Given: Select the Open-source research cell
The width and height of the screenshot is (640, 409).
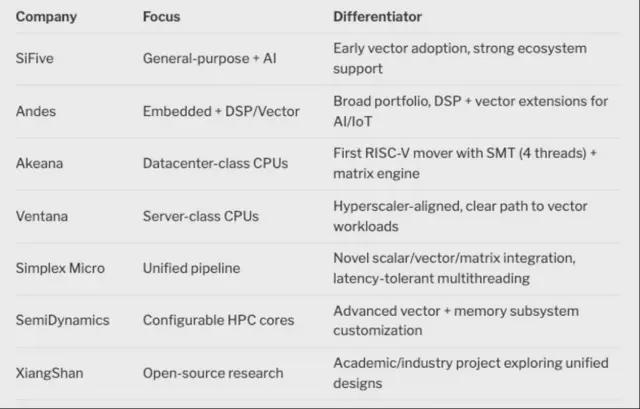Looking at the screenshot, I should (211, 372).
